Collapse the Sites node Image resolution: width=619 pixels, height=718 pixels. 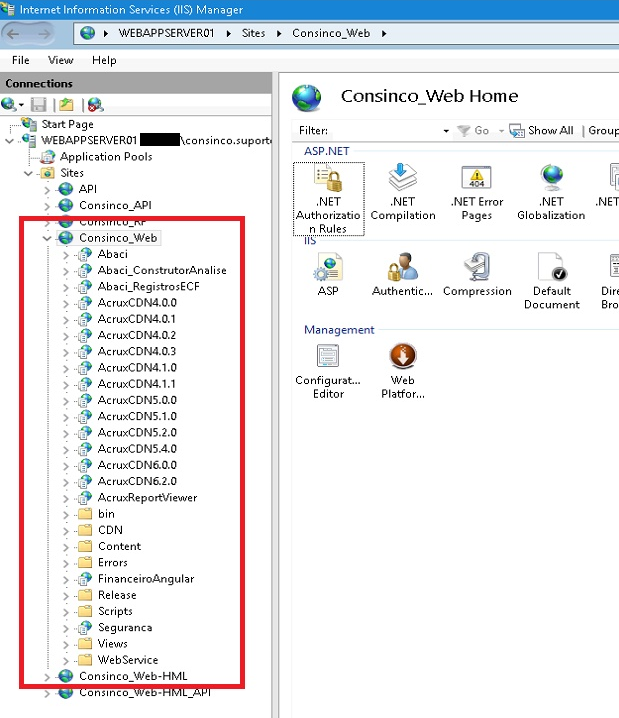28,173
